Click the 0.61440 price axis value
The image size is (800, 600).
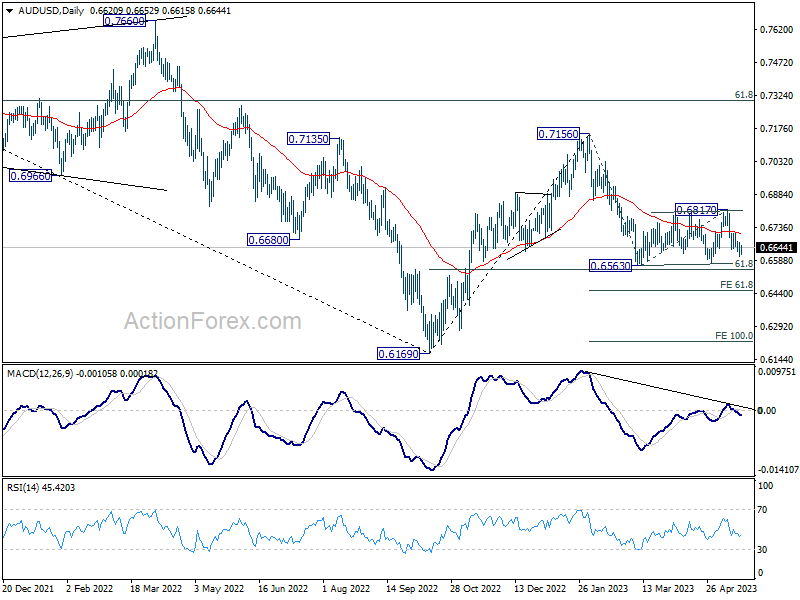777,360
